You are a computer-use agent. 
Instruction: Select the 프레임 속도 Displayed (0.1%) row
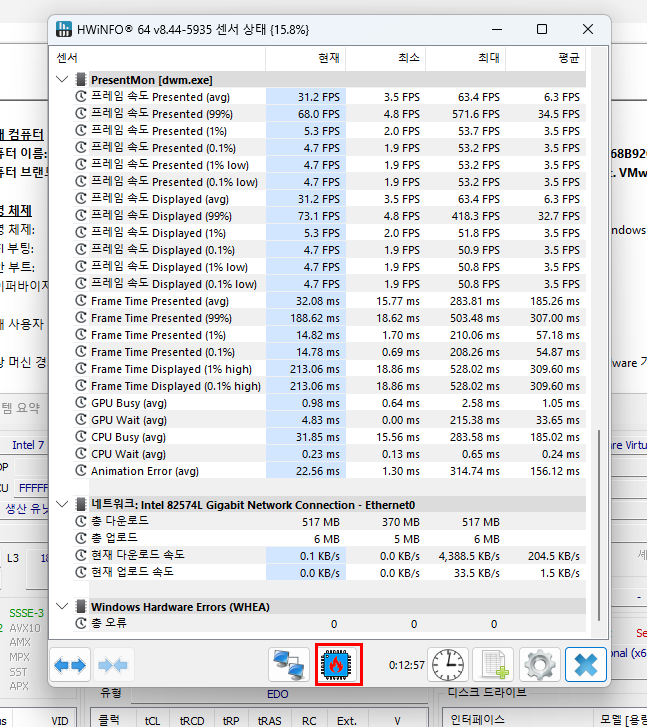[329, 250]
